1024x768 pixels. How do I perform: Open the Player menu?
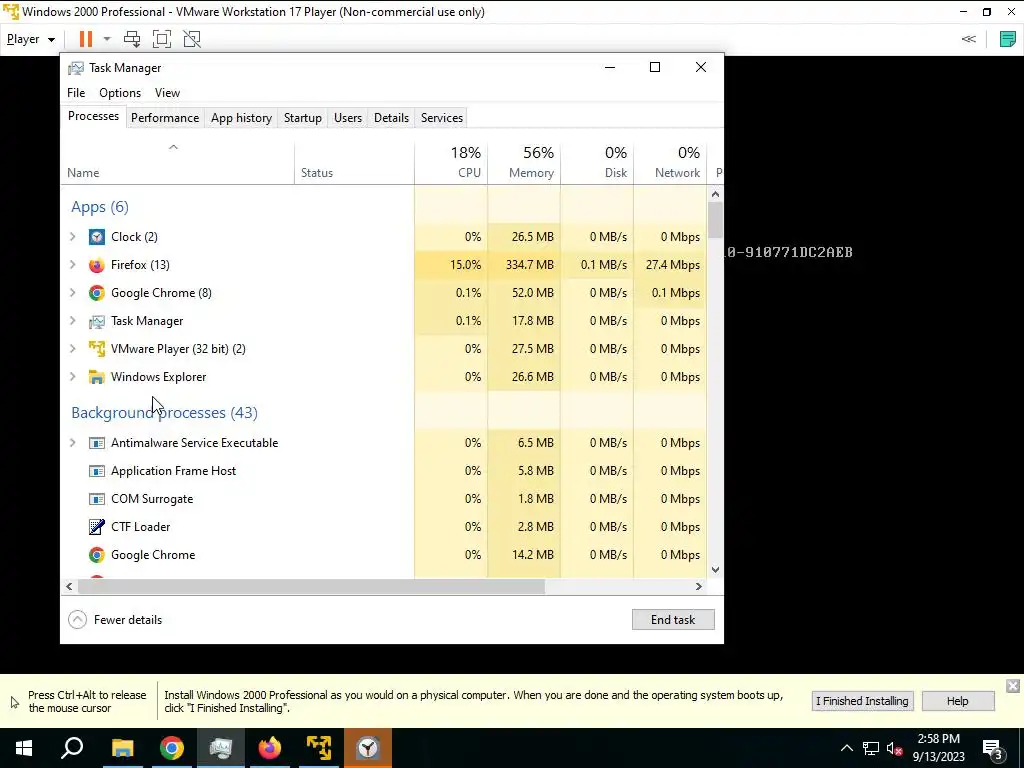31,39
